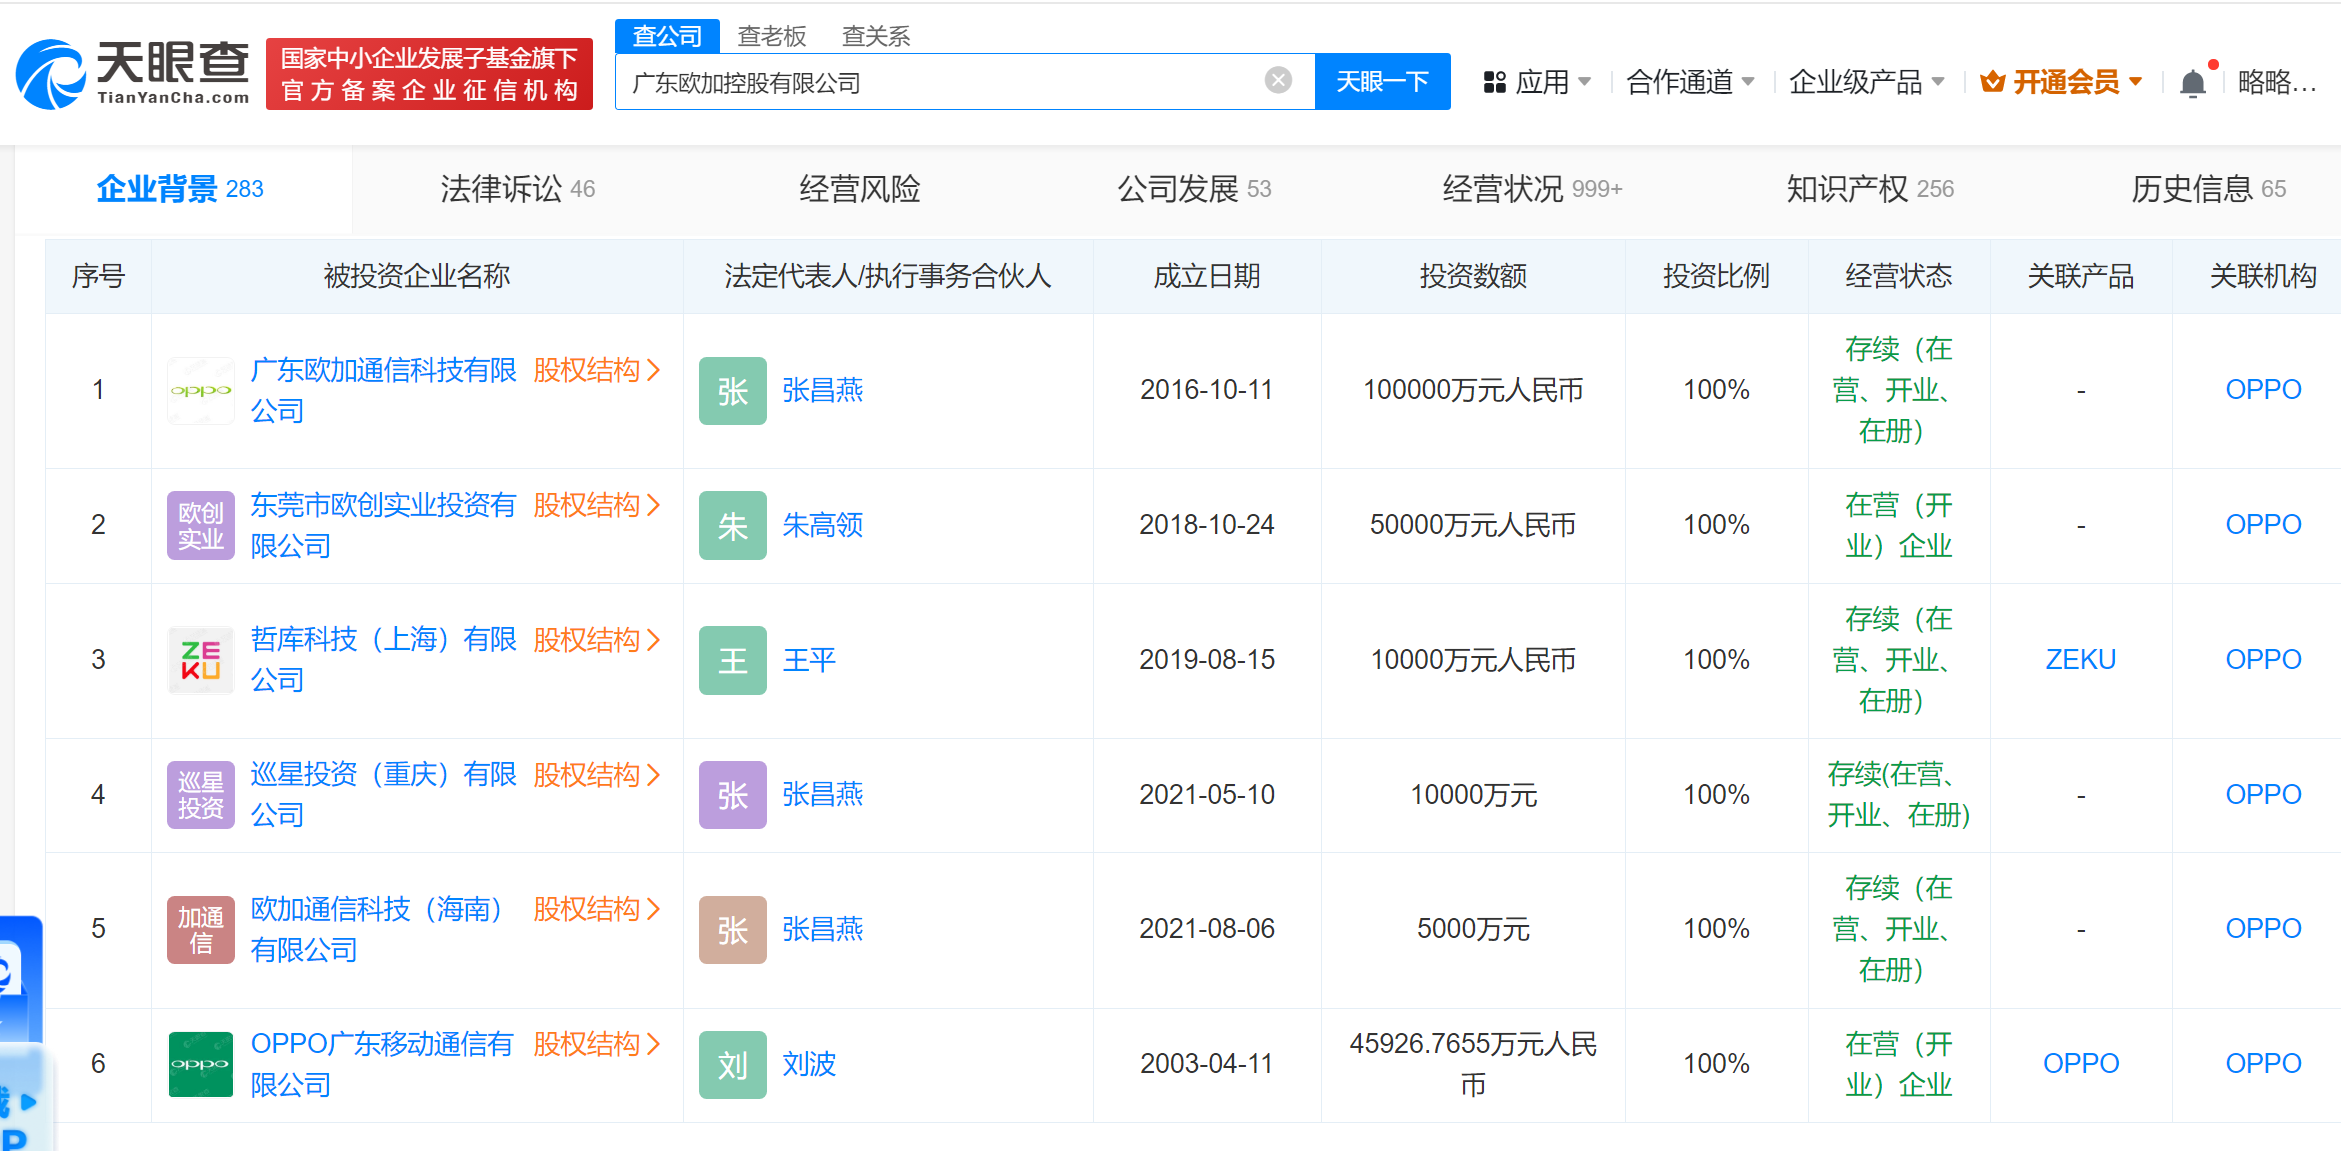The width and height of the screenshot is (2341, 1151).
Task: Switch to the 历史信息 tab
Action: tap(2208, 189)
